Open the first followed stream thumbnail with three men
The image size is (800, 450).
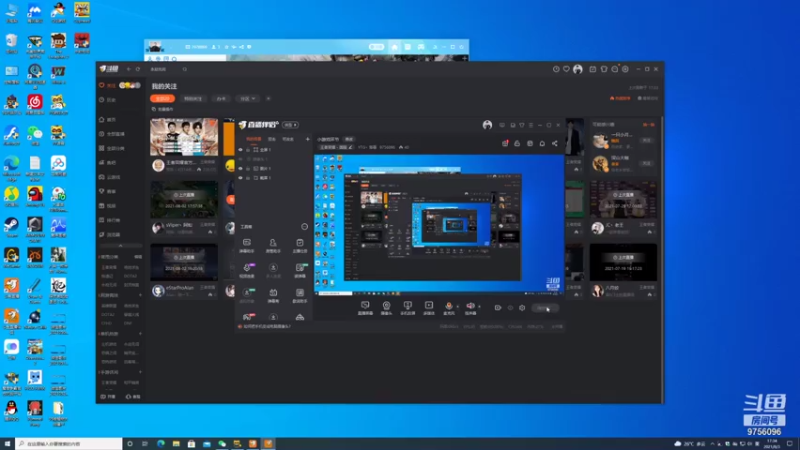tap(184, 137)
